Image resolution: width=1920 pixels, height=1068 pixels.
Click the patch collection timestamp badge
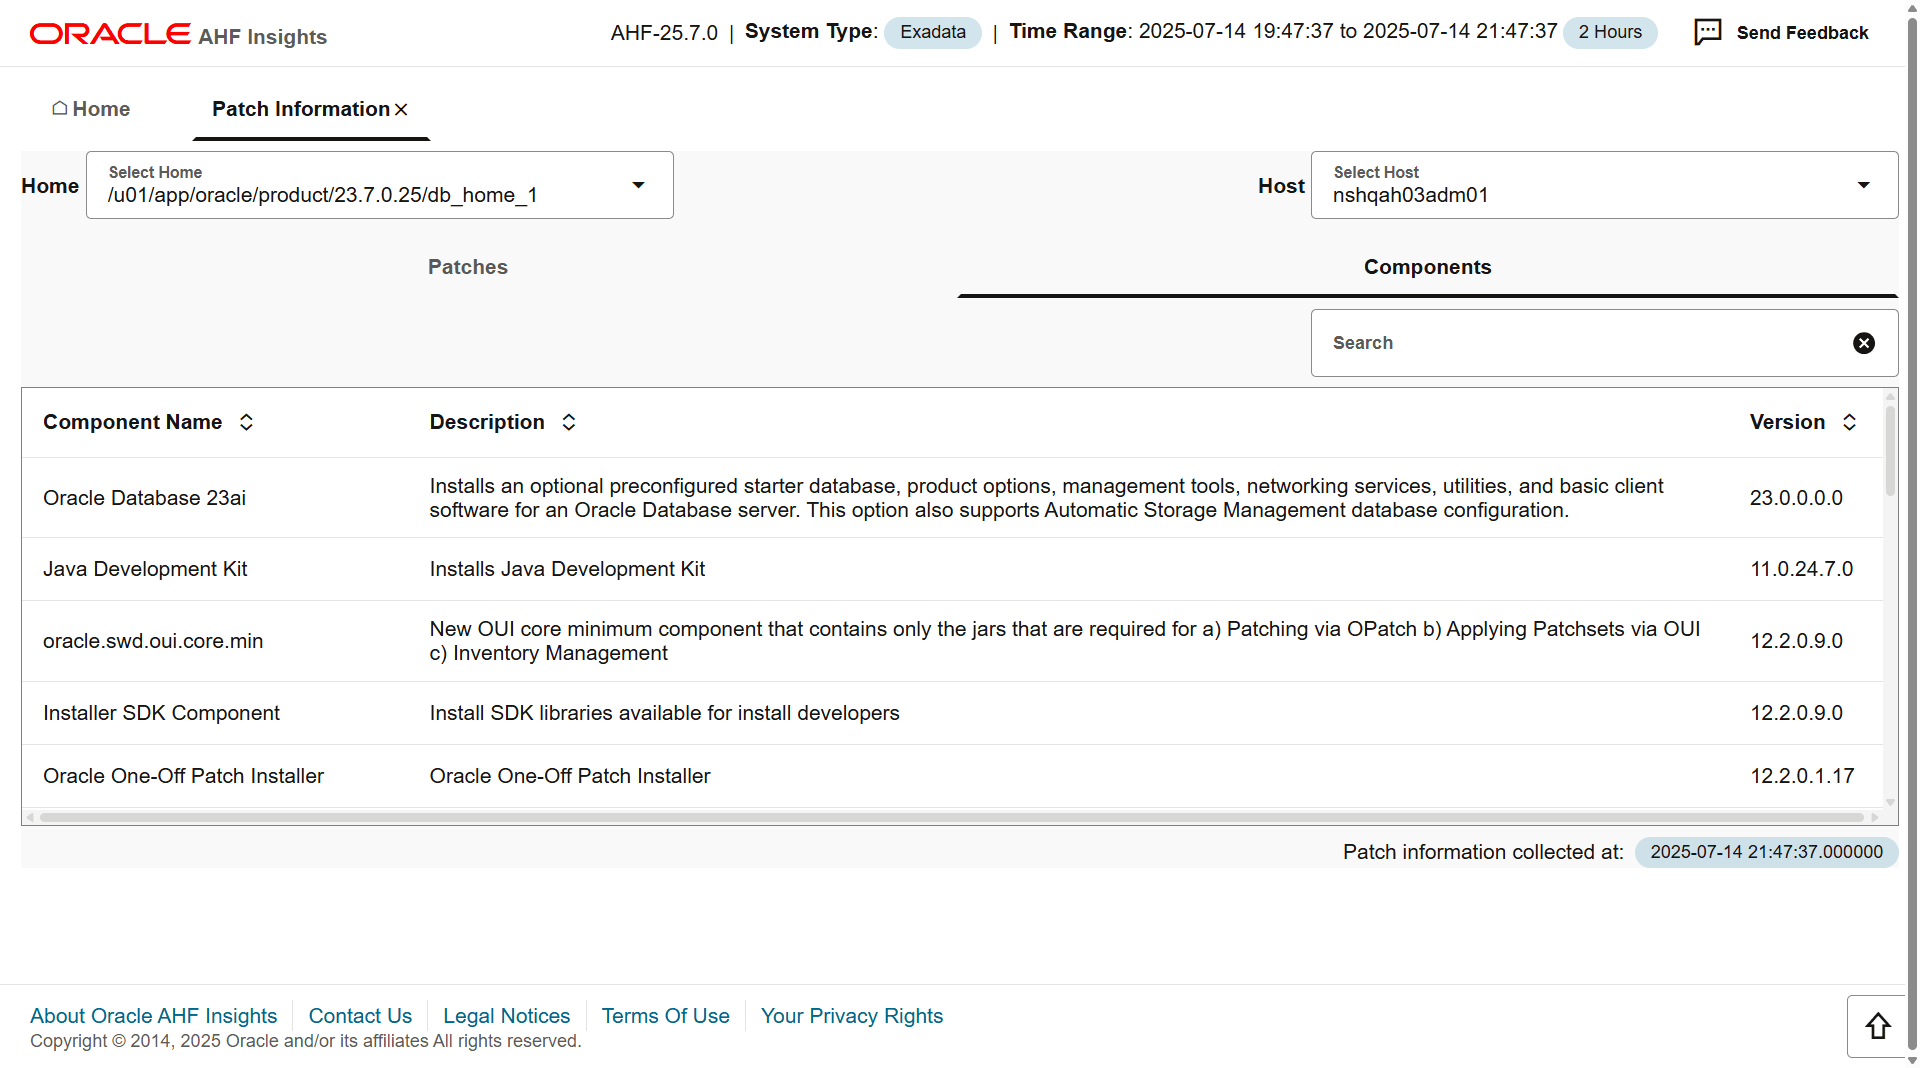click(1766, 852)
